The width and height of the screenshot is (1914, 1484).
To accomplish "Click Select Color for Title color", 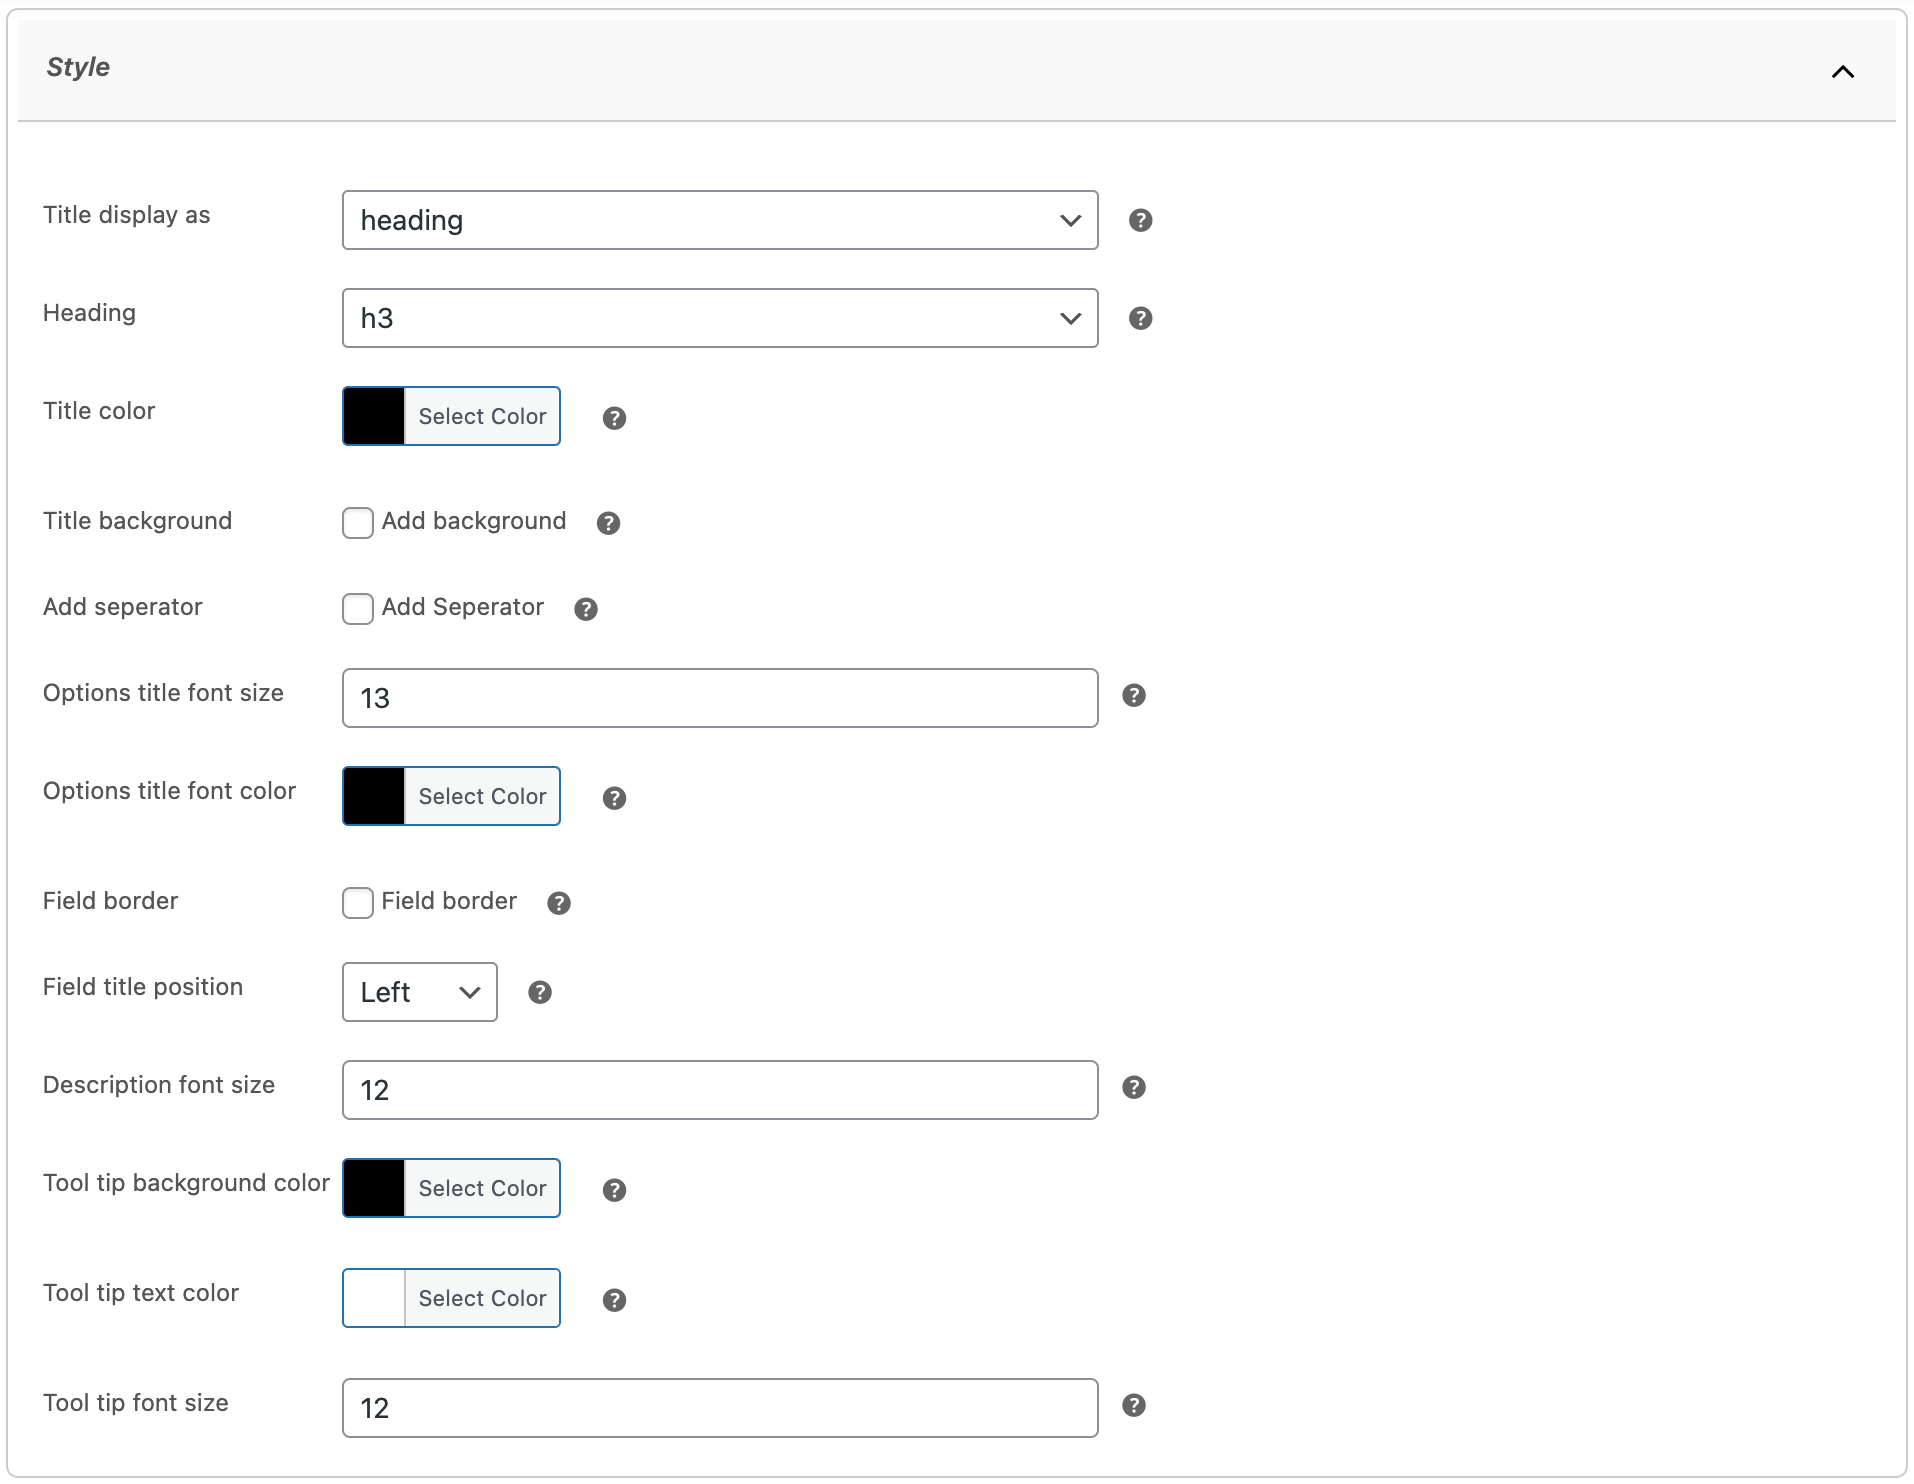I will coord(482,416).
